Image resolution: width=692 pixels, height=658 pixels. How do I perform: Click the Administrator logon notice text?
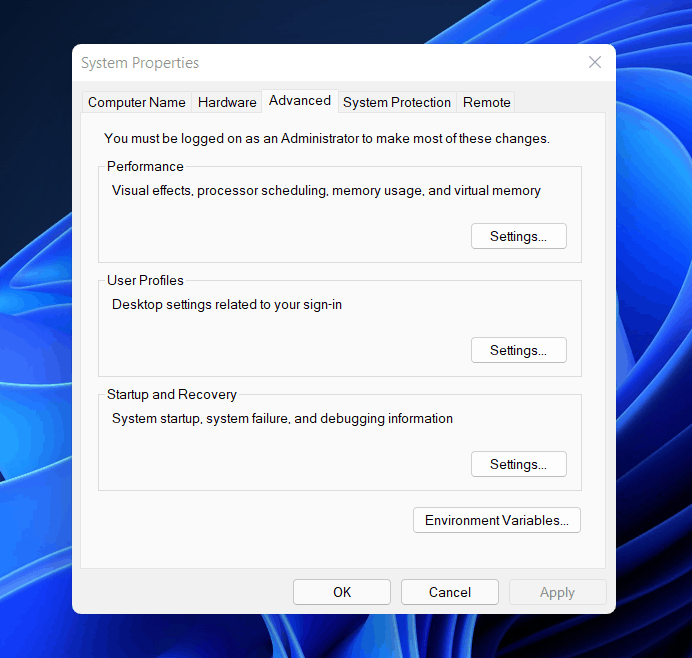click(x=327, y=139)
